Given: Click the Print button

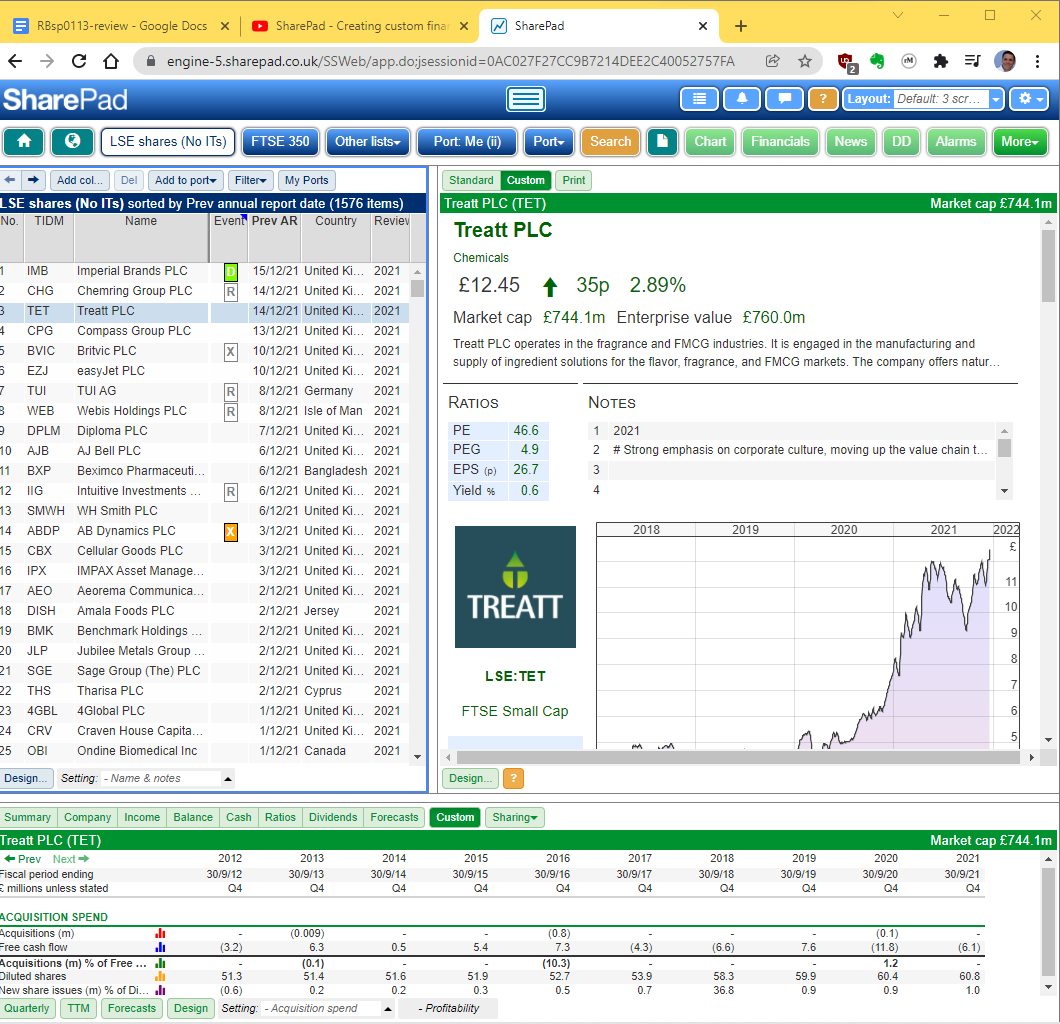Looking at the screenshot, I should click(573, 180).
